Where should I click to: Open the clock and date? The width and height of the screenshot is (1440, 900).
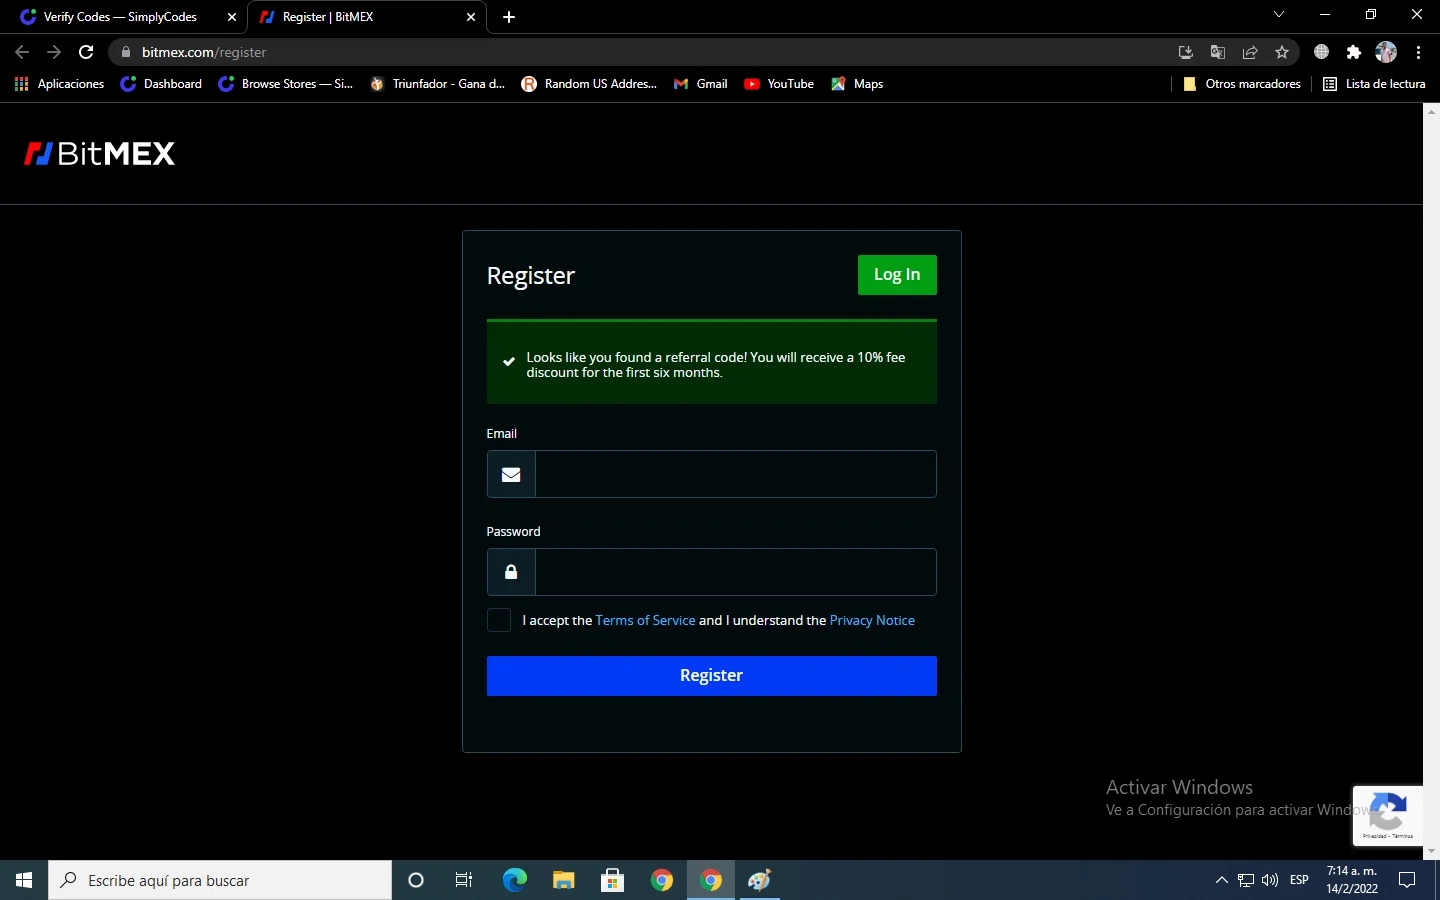point(1352,880)
